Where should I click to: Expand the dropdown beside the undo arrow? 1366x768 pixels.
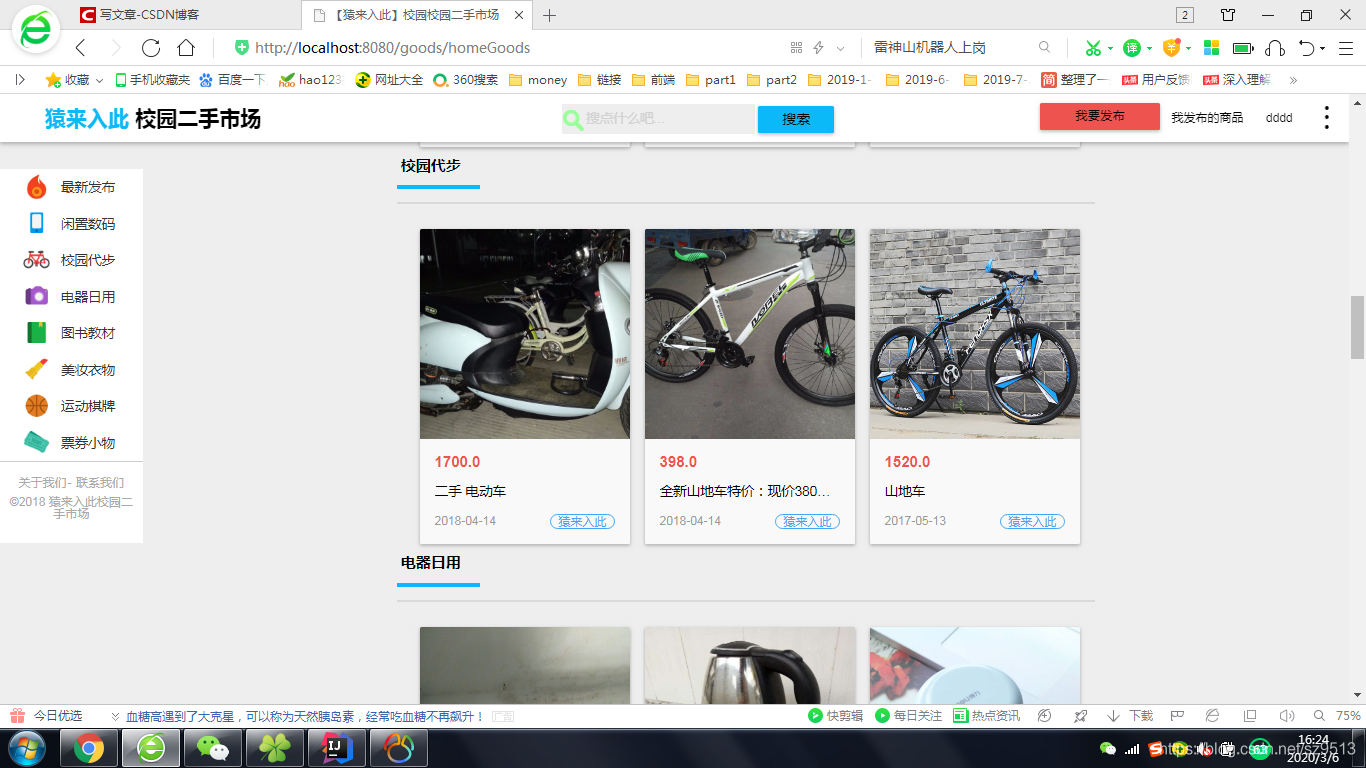(1322, 48)
